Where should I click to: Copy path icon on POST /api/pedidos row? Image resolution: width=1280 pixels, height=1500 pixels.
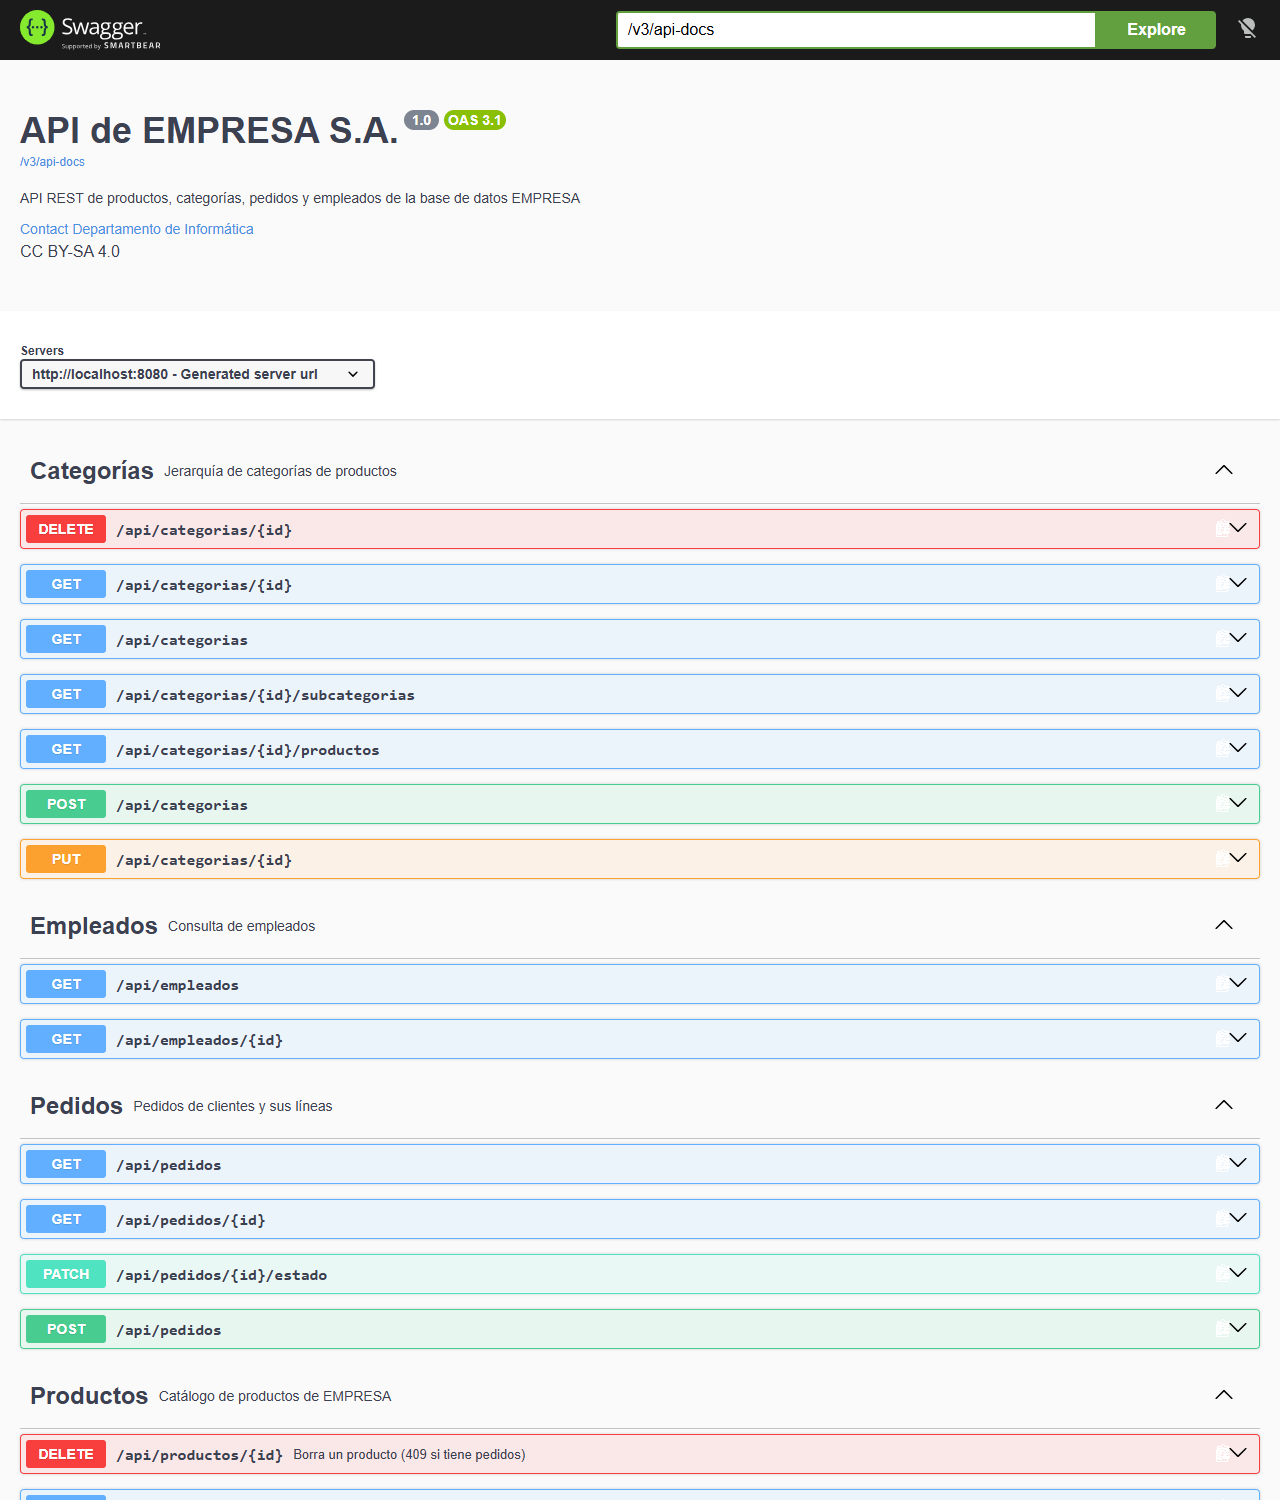tap(1222, 1329)
